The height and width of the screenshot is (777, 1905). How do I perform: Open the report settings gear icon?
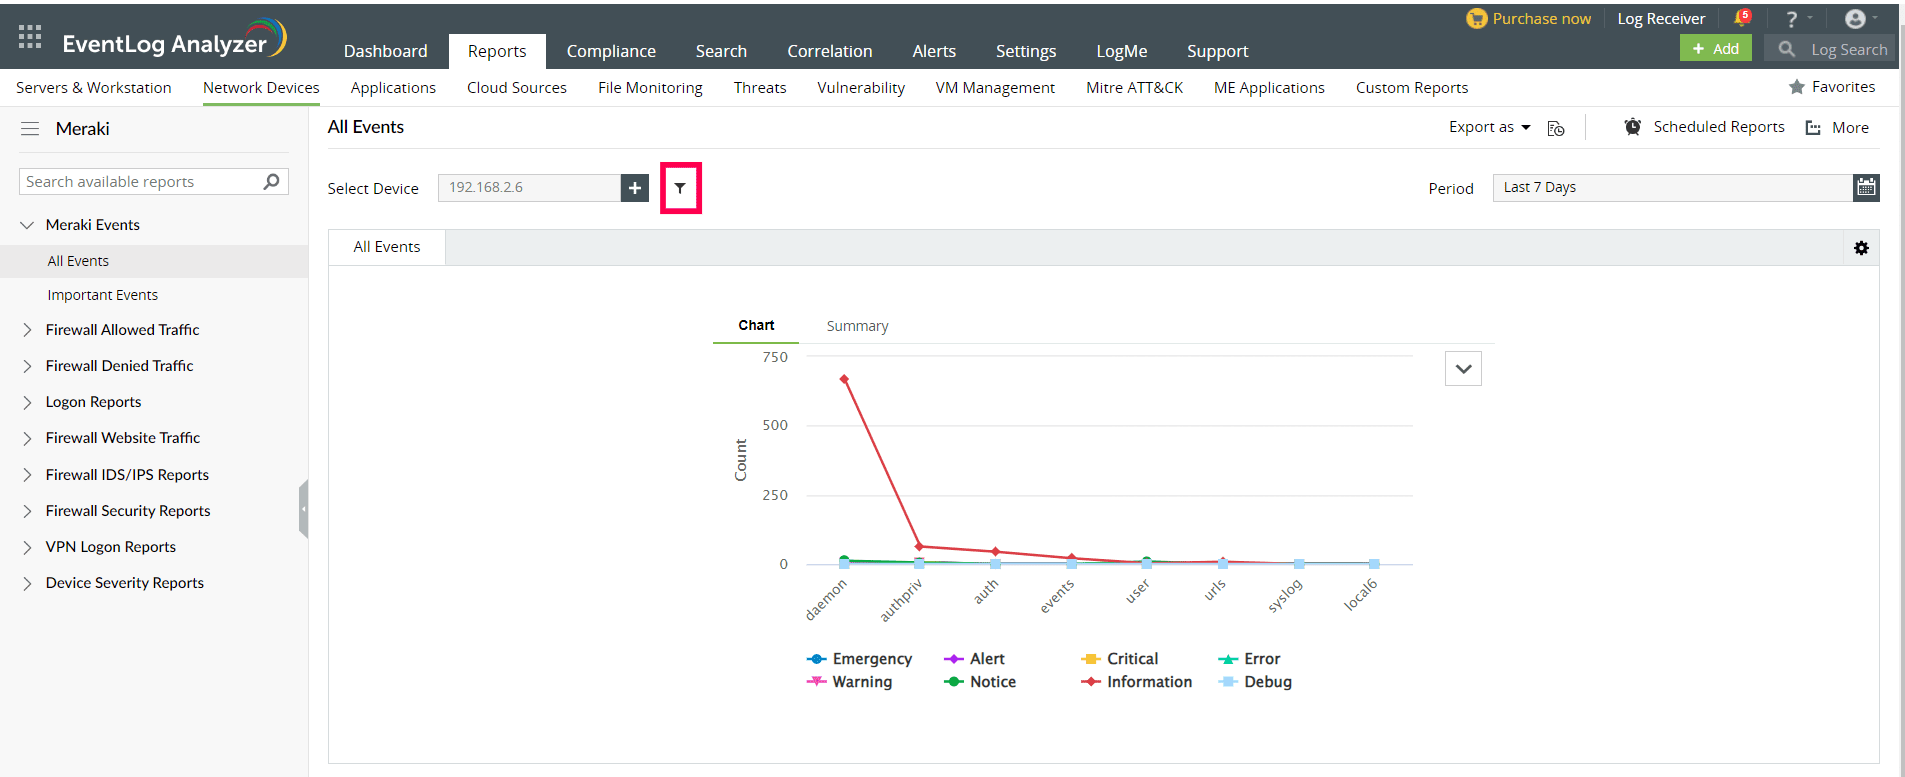[x=1861, y=248]
